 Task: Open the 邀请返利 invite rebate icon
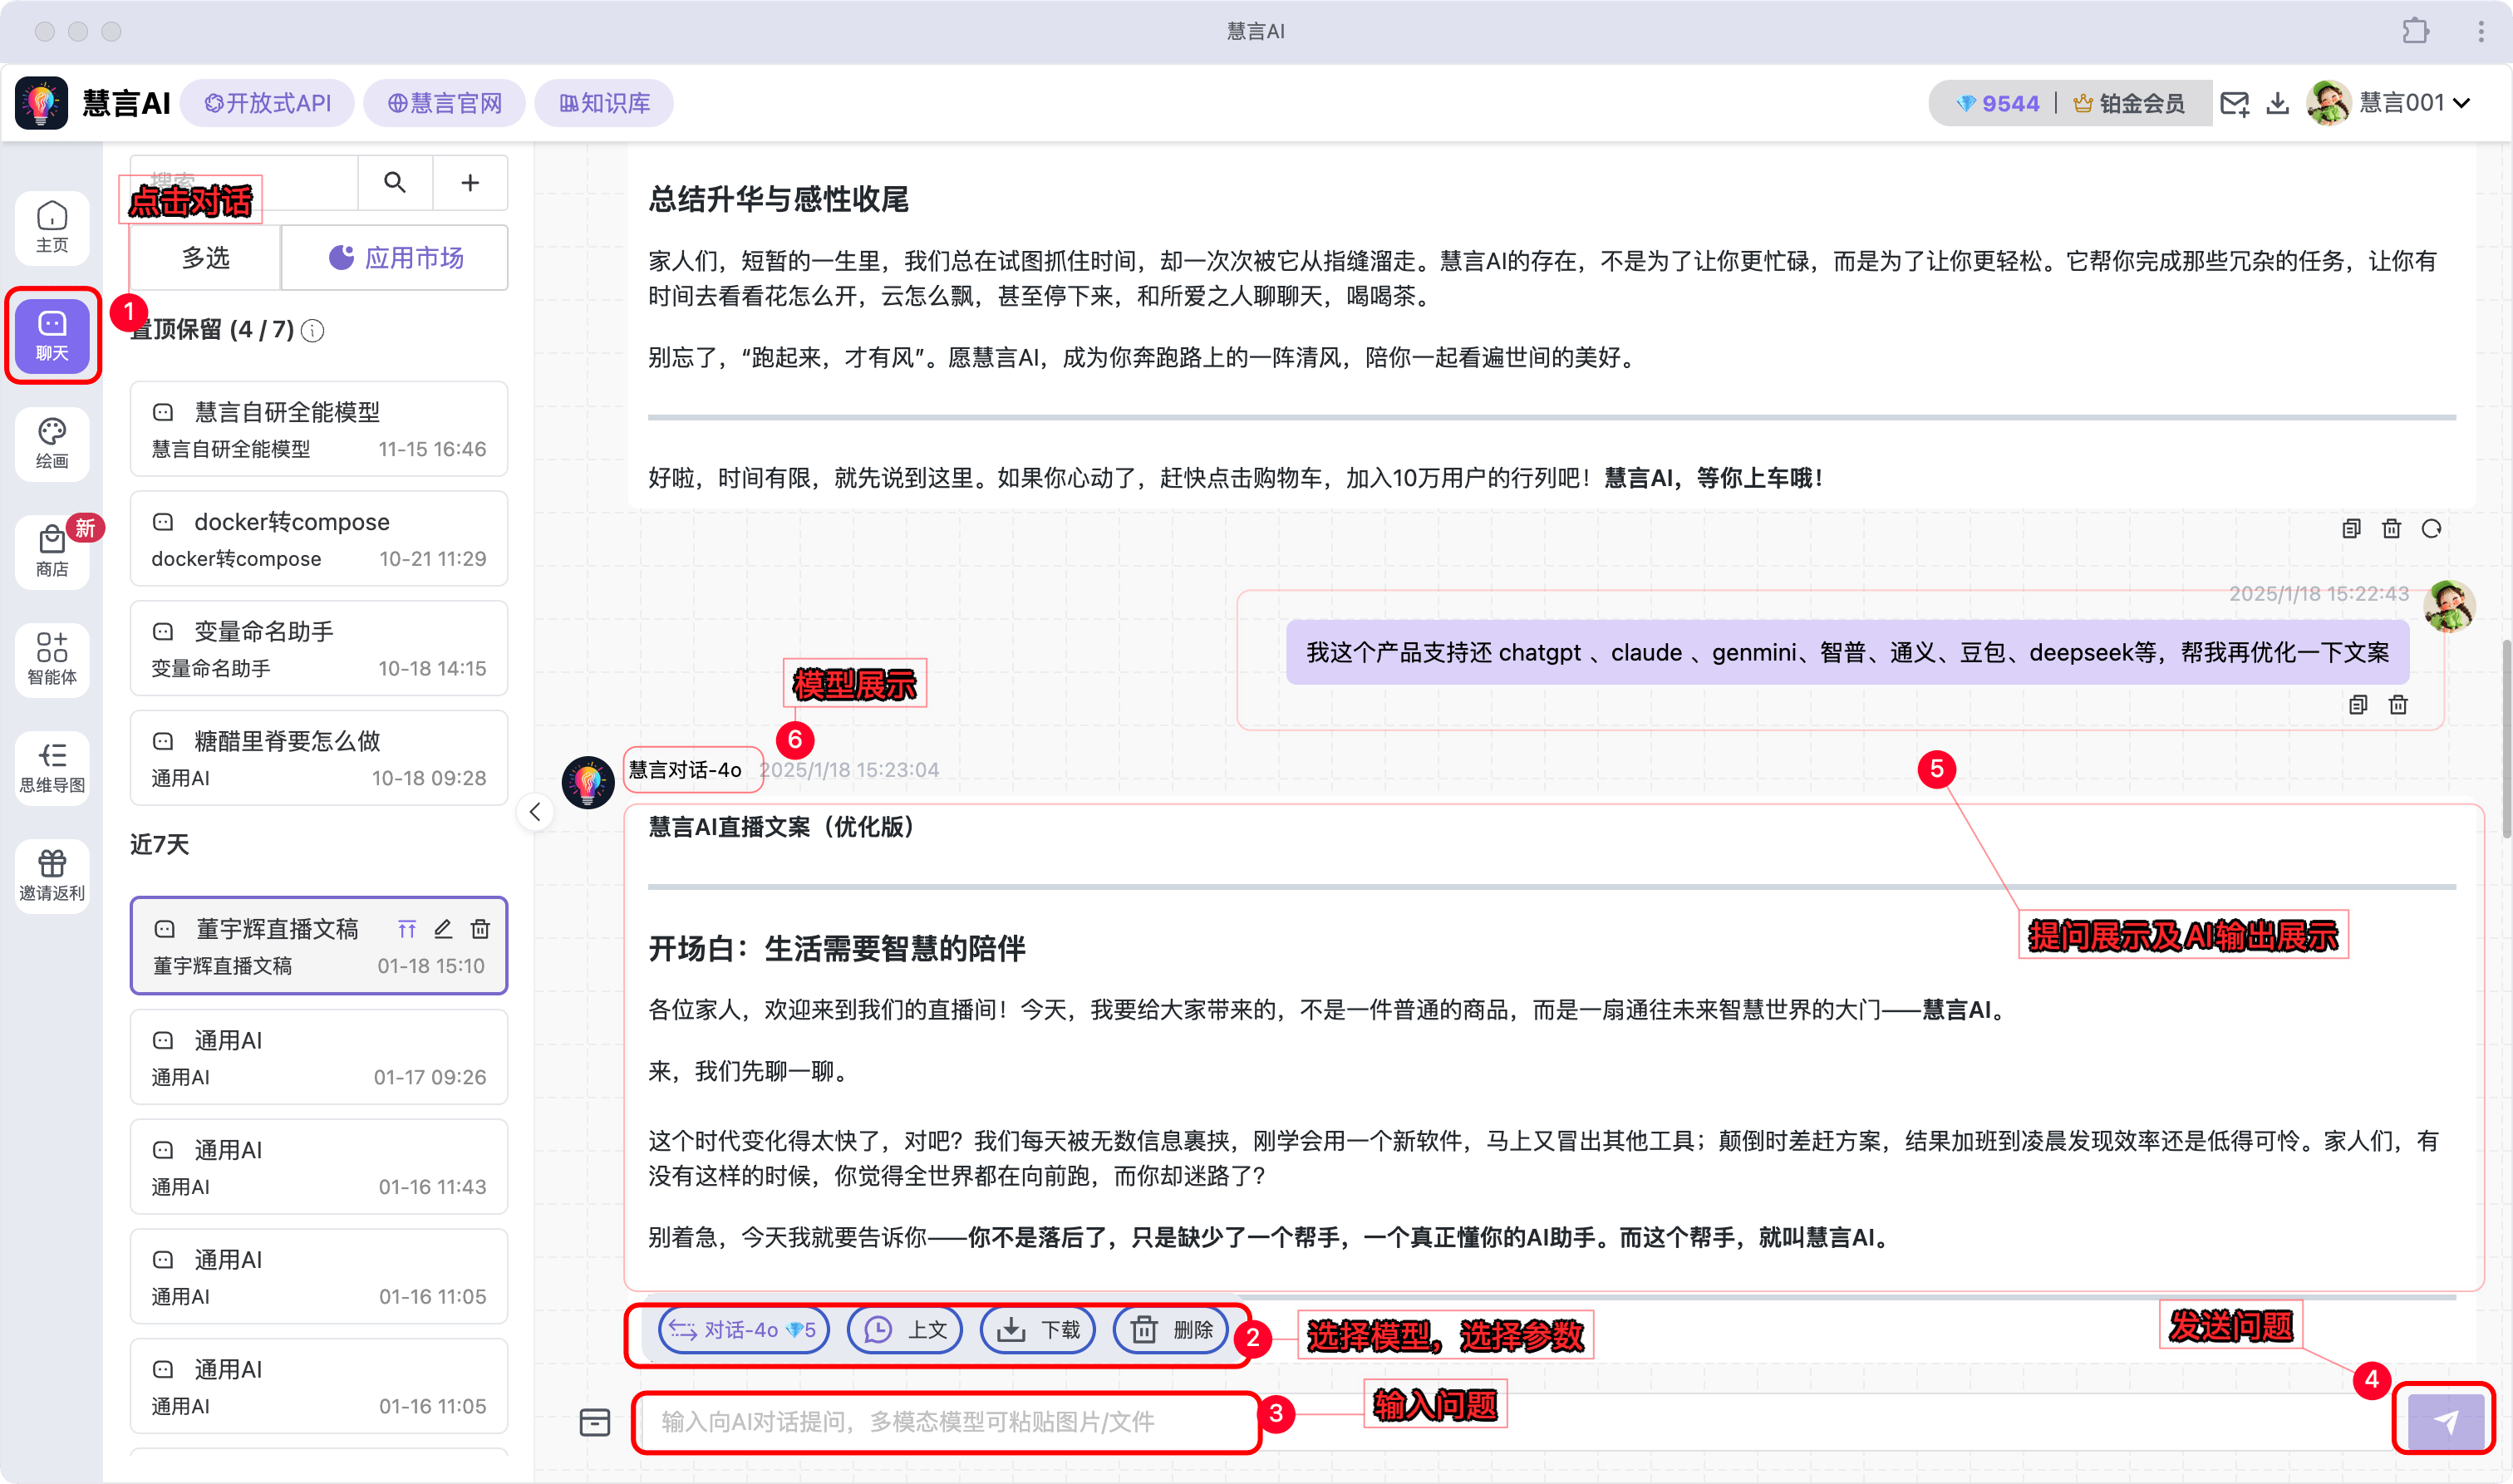pyautogui.click(x=52, y=875)
